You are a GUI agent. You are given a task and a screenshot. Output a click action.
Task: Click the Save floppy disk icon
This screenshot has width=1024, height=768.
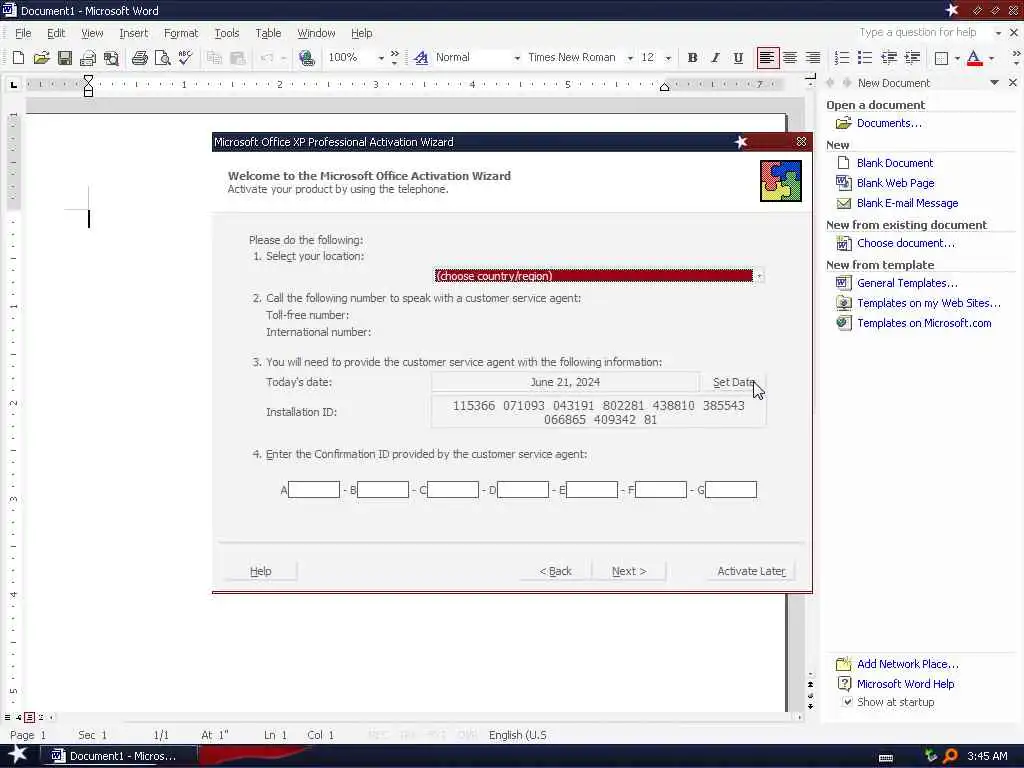pos(65,58)
